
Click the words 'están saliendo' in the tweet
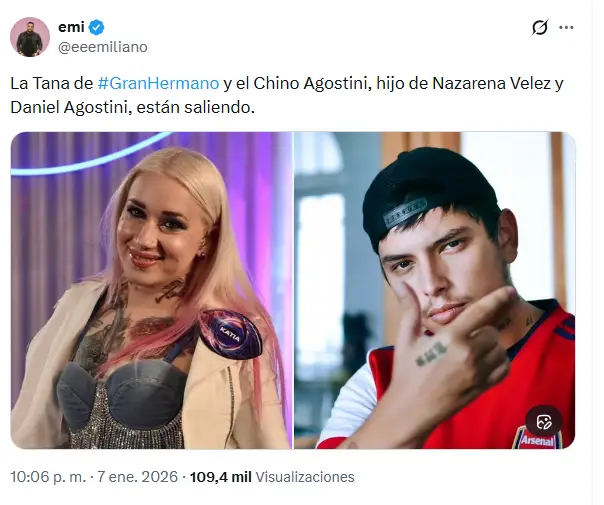[x=195, y=107]
